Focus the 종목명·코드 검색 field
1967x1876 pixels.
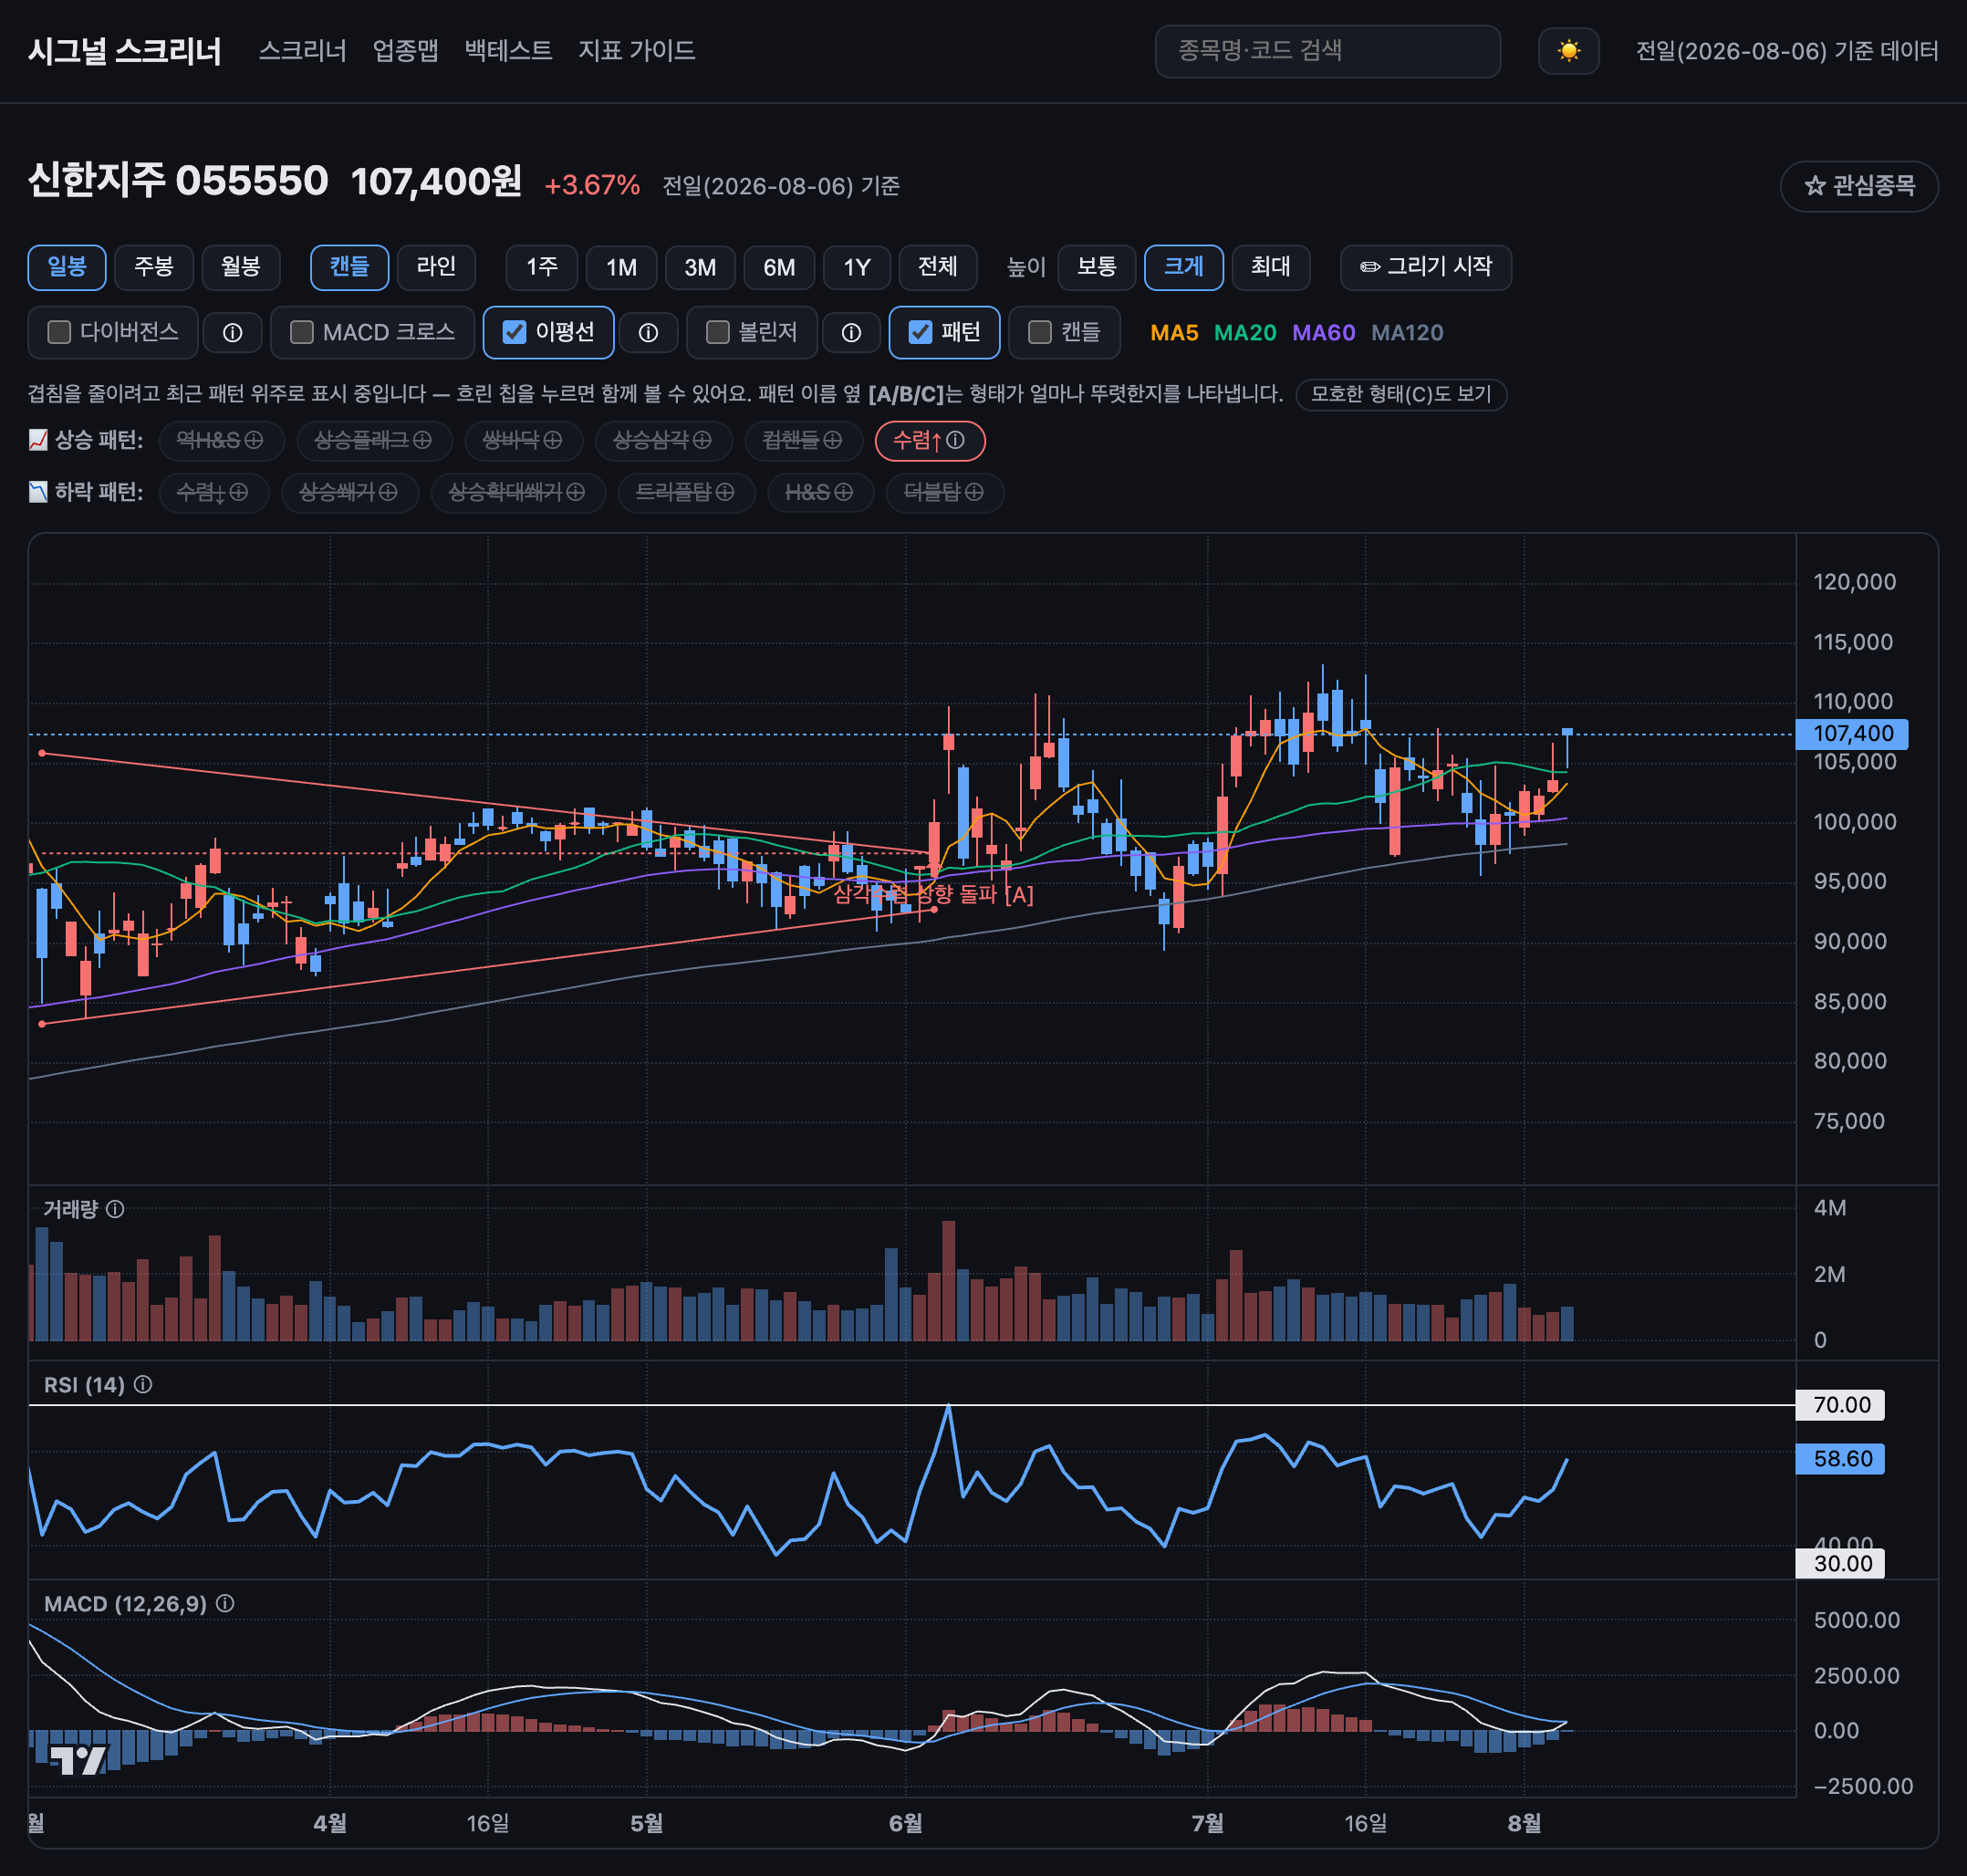[1327, 51]
